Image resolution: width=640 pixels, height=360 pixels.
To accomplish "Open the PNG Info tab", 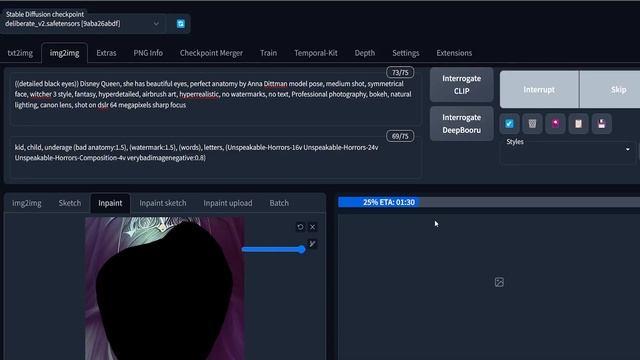I will point(148,53).
